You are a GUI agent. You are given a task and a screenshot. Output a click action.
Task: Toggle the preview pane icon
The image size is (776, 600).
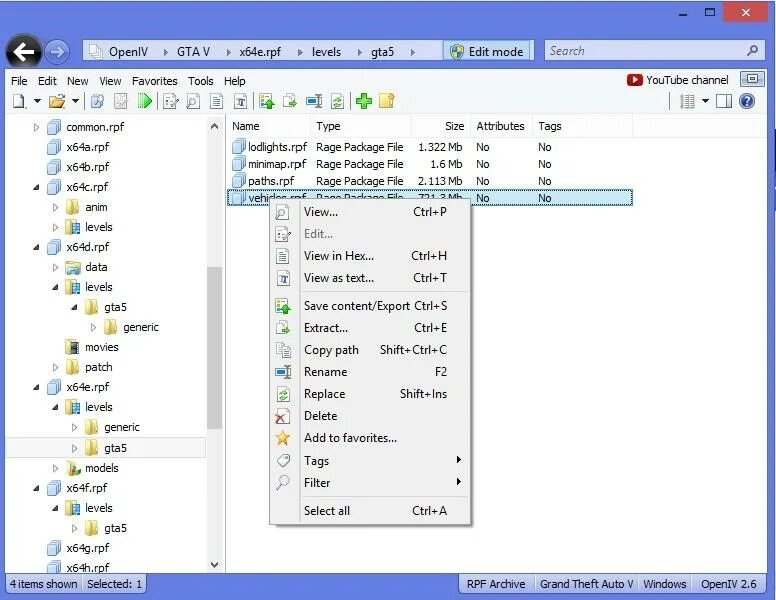tap(724, 101)
